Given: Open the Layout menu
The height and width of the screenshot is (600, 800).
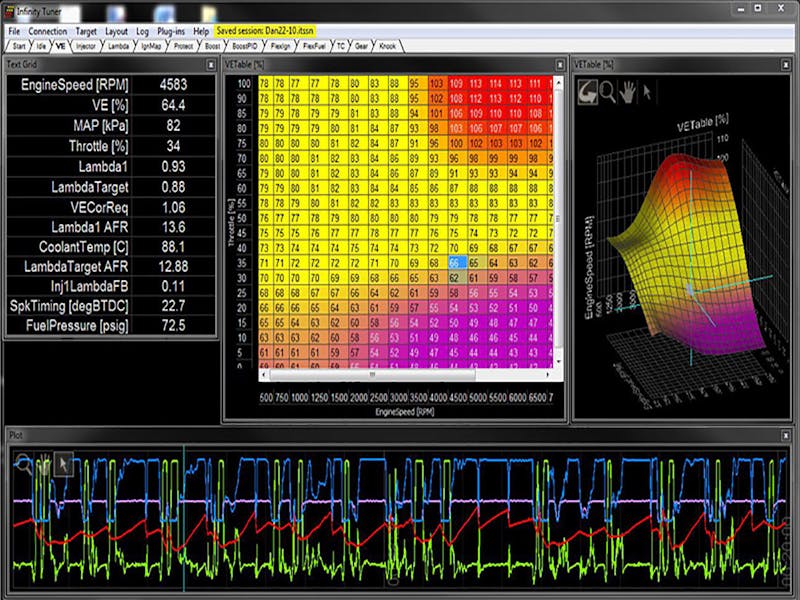Looking at the screenshot, I should pyautogui.click(x=116, y=32).
